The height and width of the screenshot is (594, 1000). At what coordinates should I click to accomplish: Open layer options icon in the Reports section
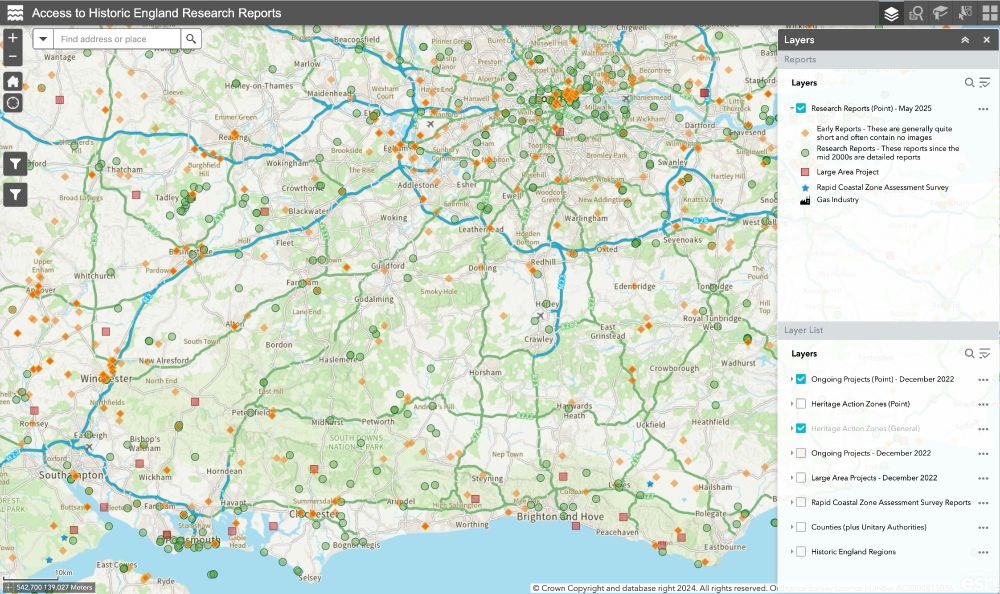tap(985, 82)
